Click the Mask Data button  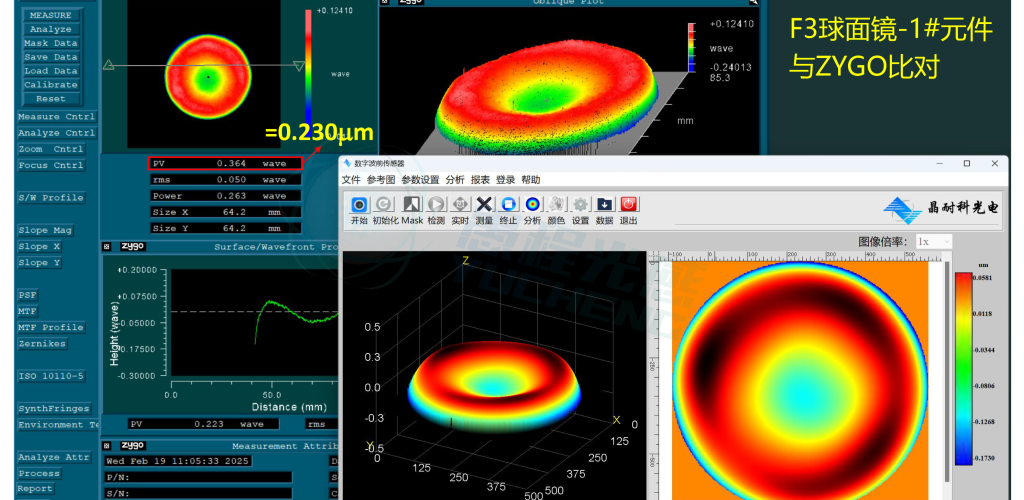(x=51, y=43)
